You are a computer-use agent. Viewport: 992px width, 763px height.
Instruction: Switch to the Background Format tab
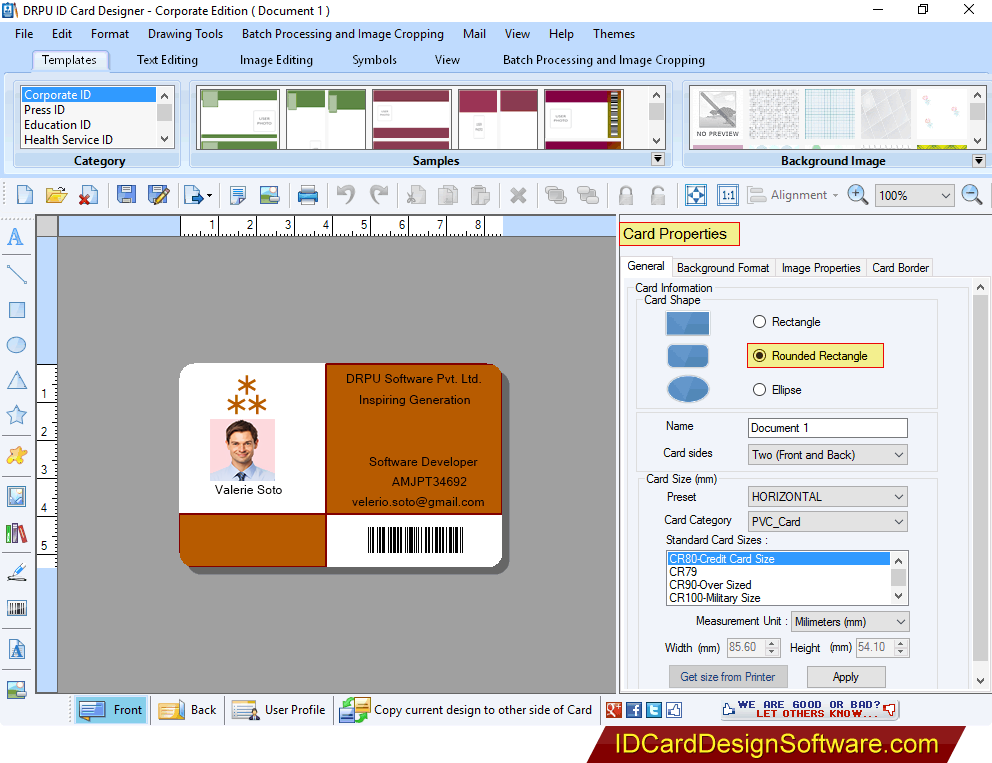pyautogui.click(x=722, y=267)
